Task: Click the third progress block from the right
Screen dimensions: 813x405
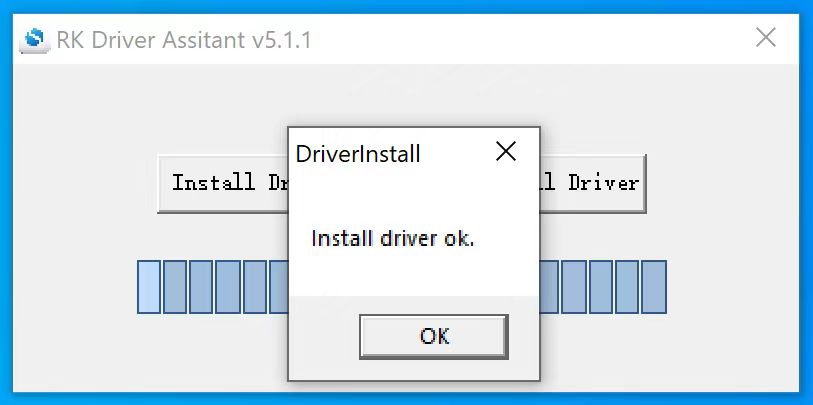Action: click(x=601, y=287)
